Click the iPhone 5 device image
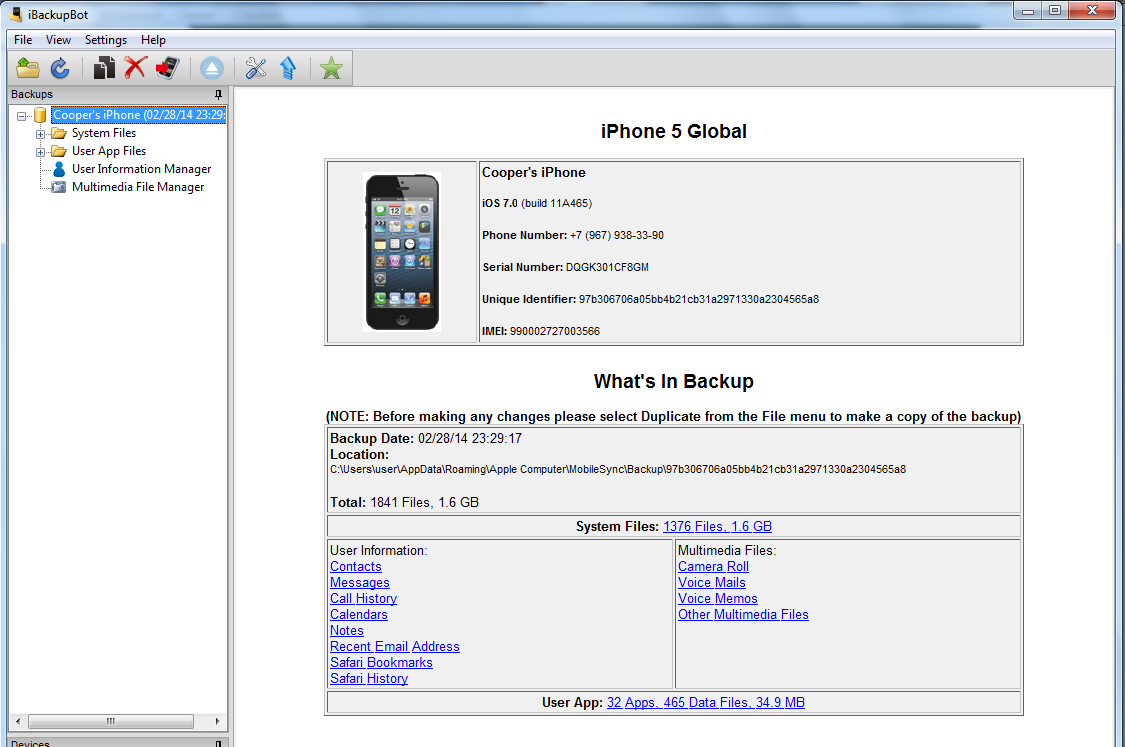Image resolution: width=1125 pixels, height=747 pixels. tap(402, 252)
